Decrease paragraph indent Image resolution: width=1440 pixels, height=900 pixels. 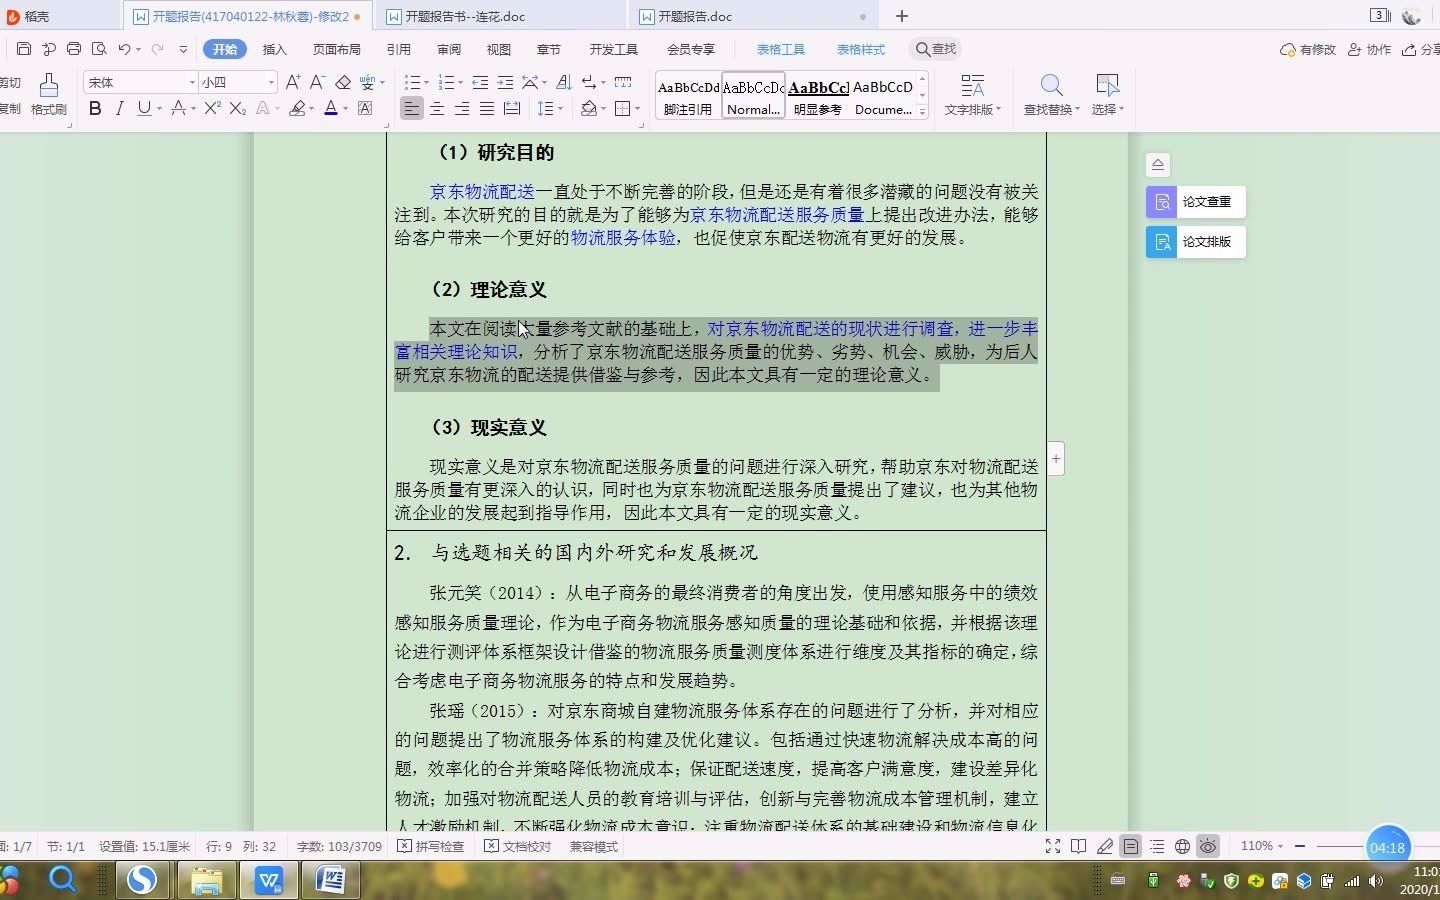pyautogui.click(x=480, y=82)
